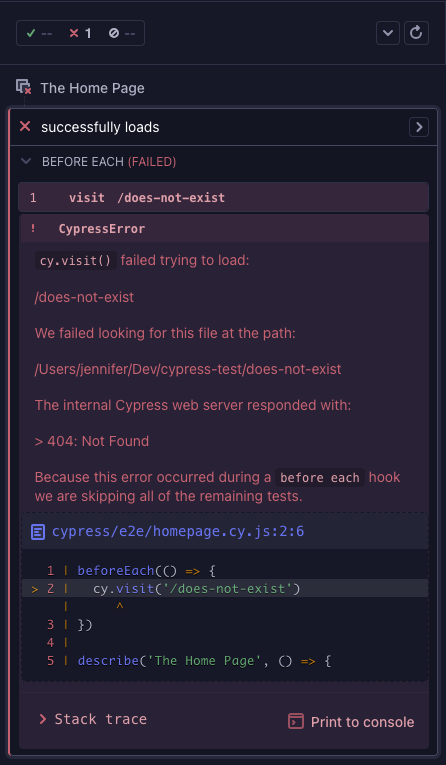Click the pending tests circle-slash counter
This screenshot has height=765, width=446.
pyautogui.click(x=122, y=33)
